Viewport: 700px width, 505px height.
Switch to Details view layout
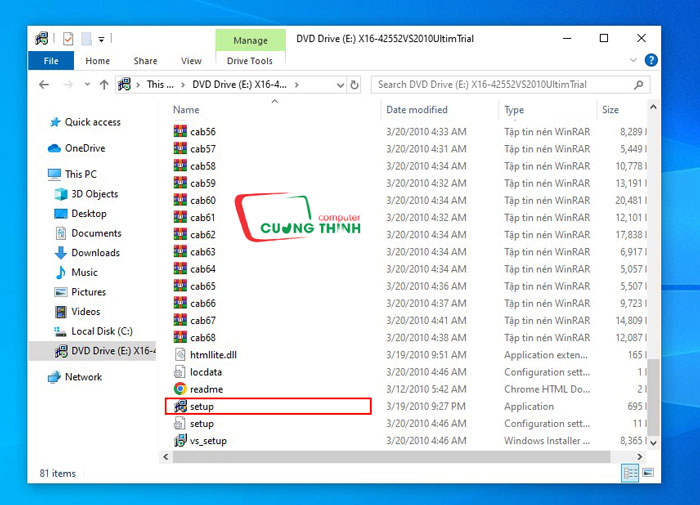click(630, 473)
